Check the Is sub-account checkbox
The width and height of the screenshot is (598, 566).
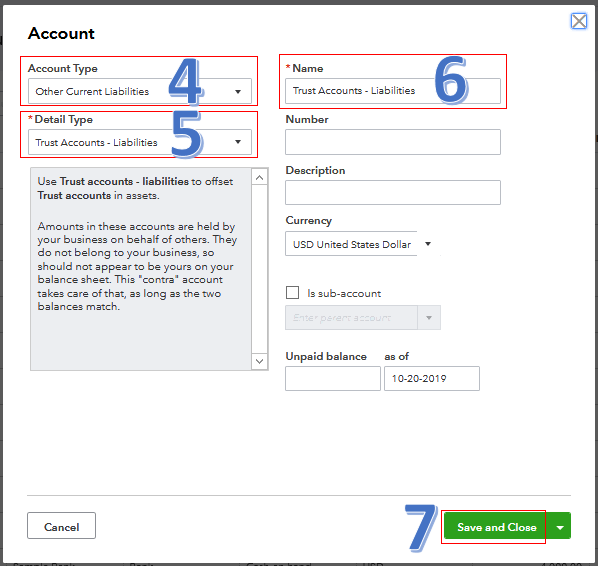tap(293, 293)
